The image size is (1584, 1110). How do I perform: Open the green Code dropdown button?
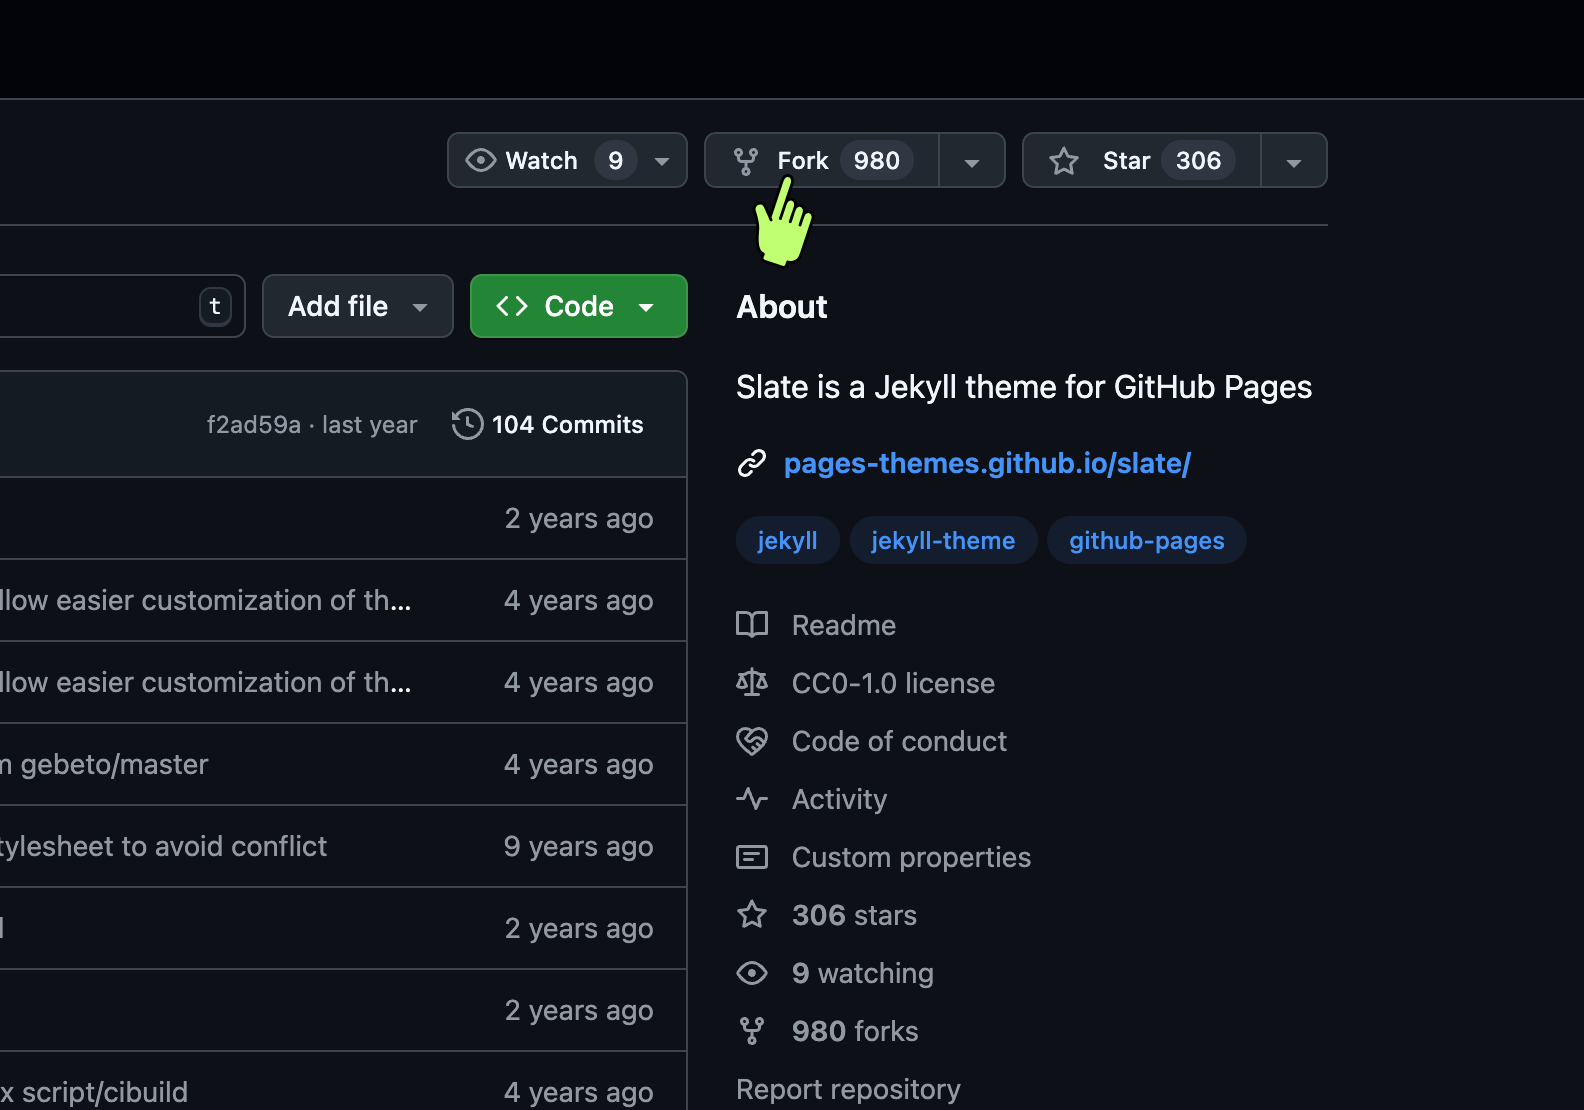click(x=579, y=306)
